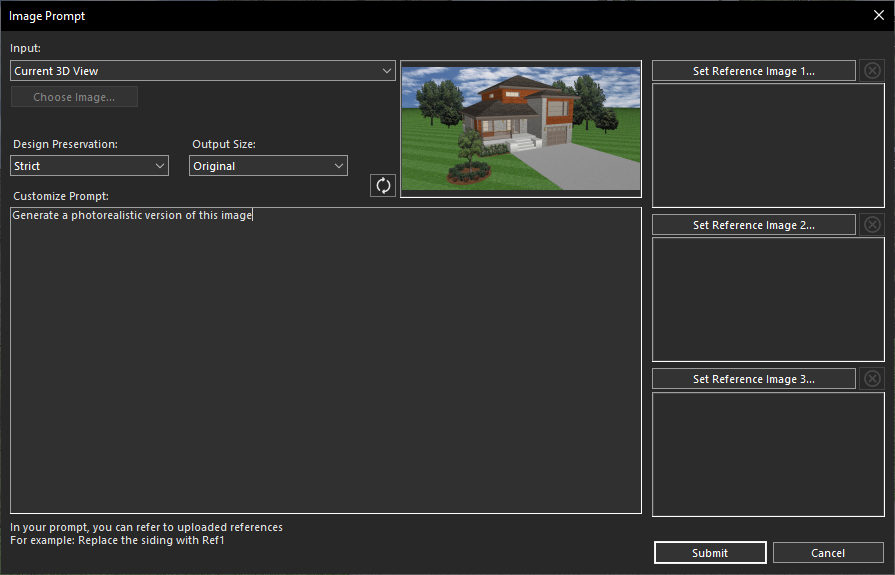Viewport: 895px width, 575px height.
Task: Close the Image Prompt dialog
Action: [879, 15]
